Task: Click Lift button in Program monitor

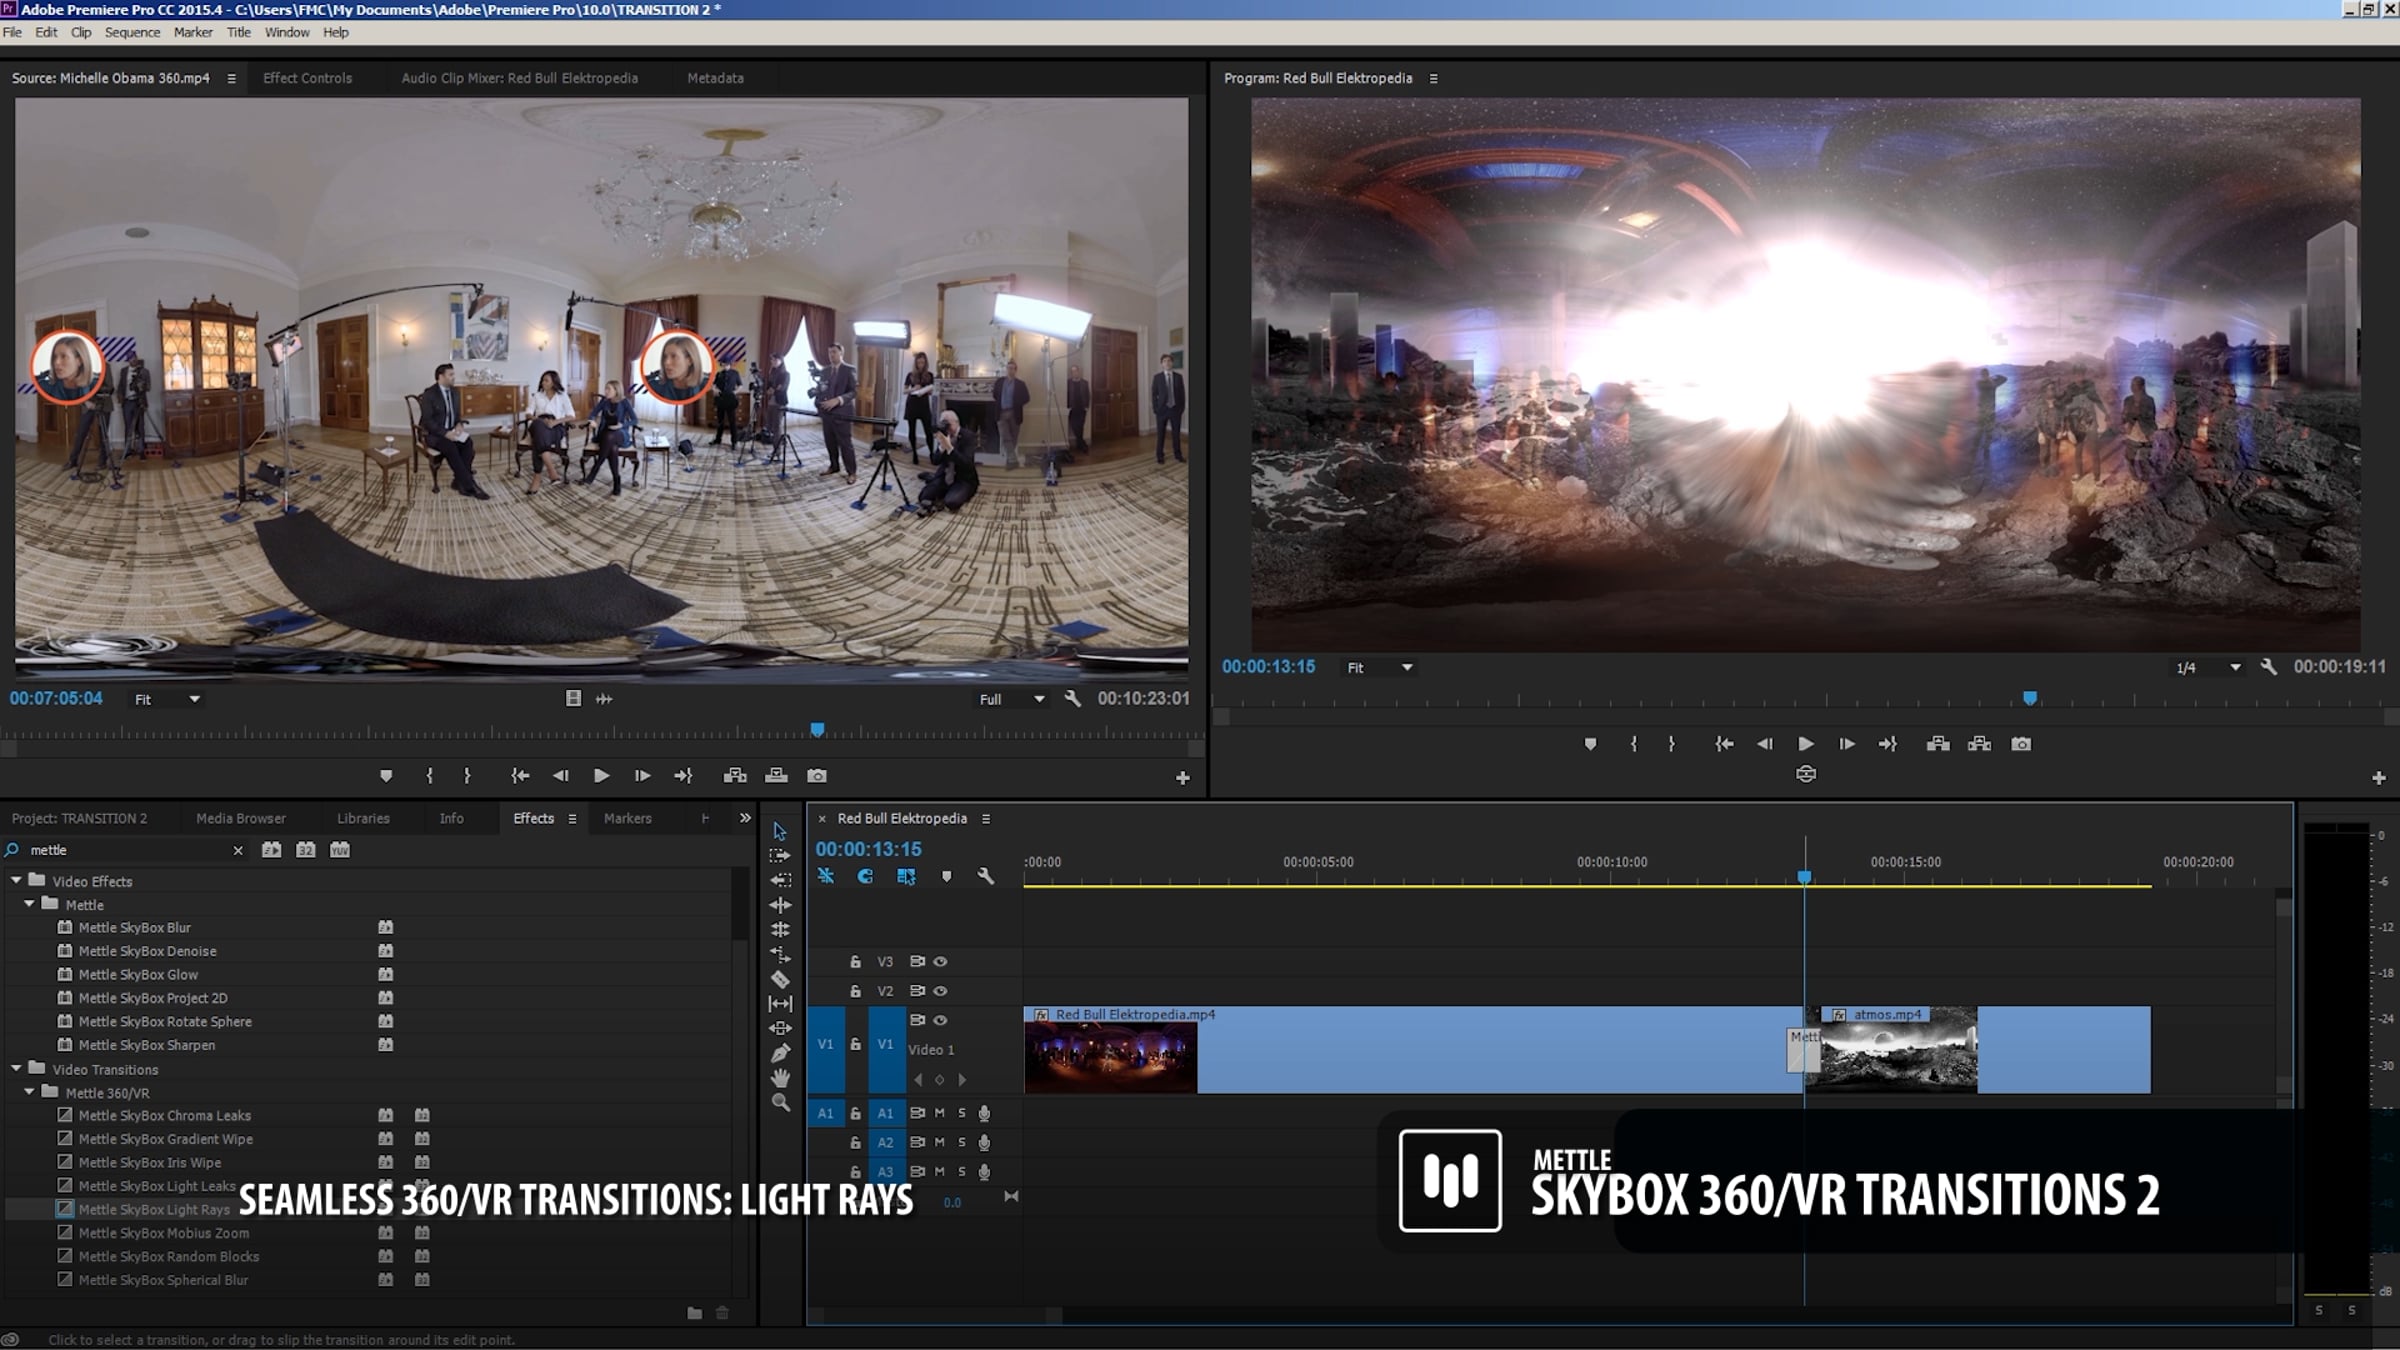Action: (1938, 744)
